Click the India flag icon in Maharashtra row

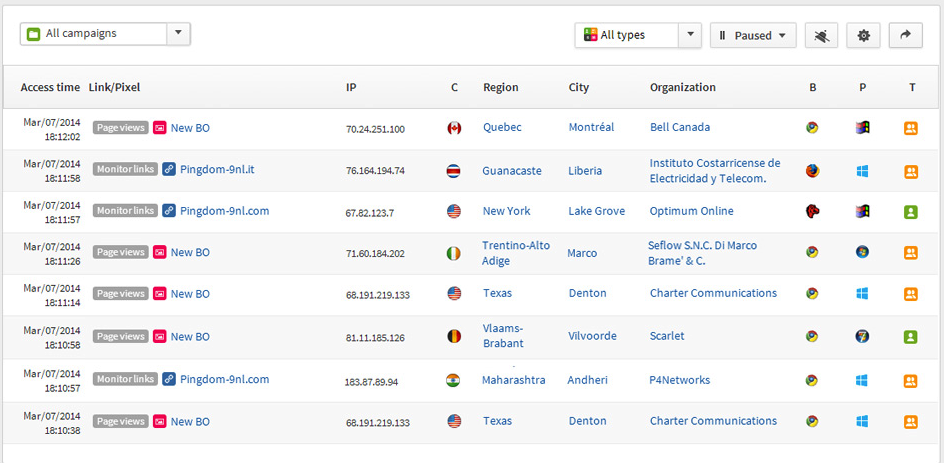click(x=454, y=381)
